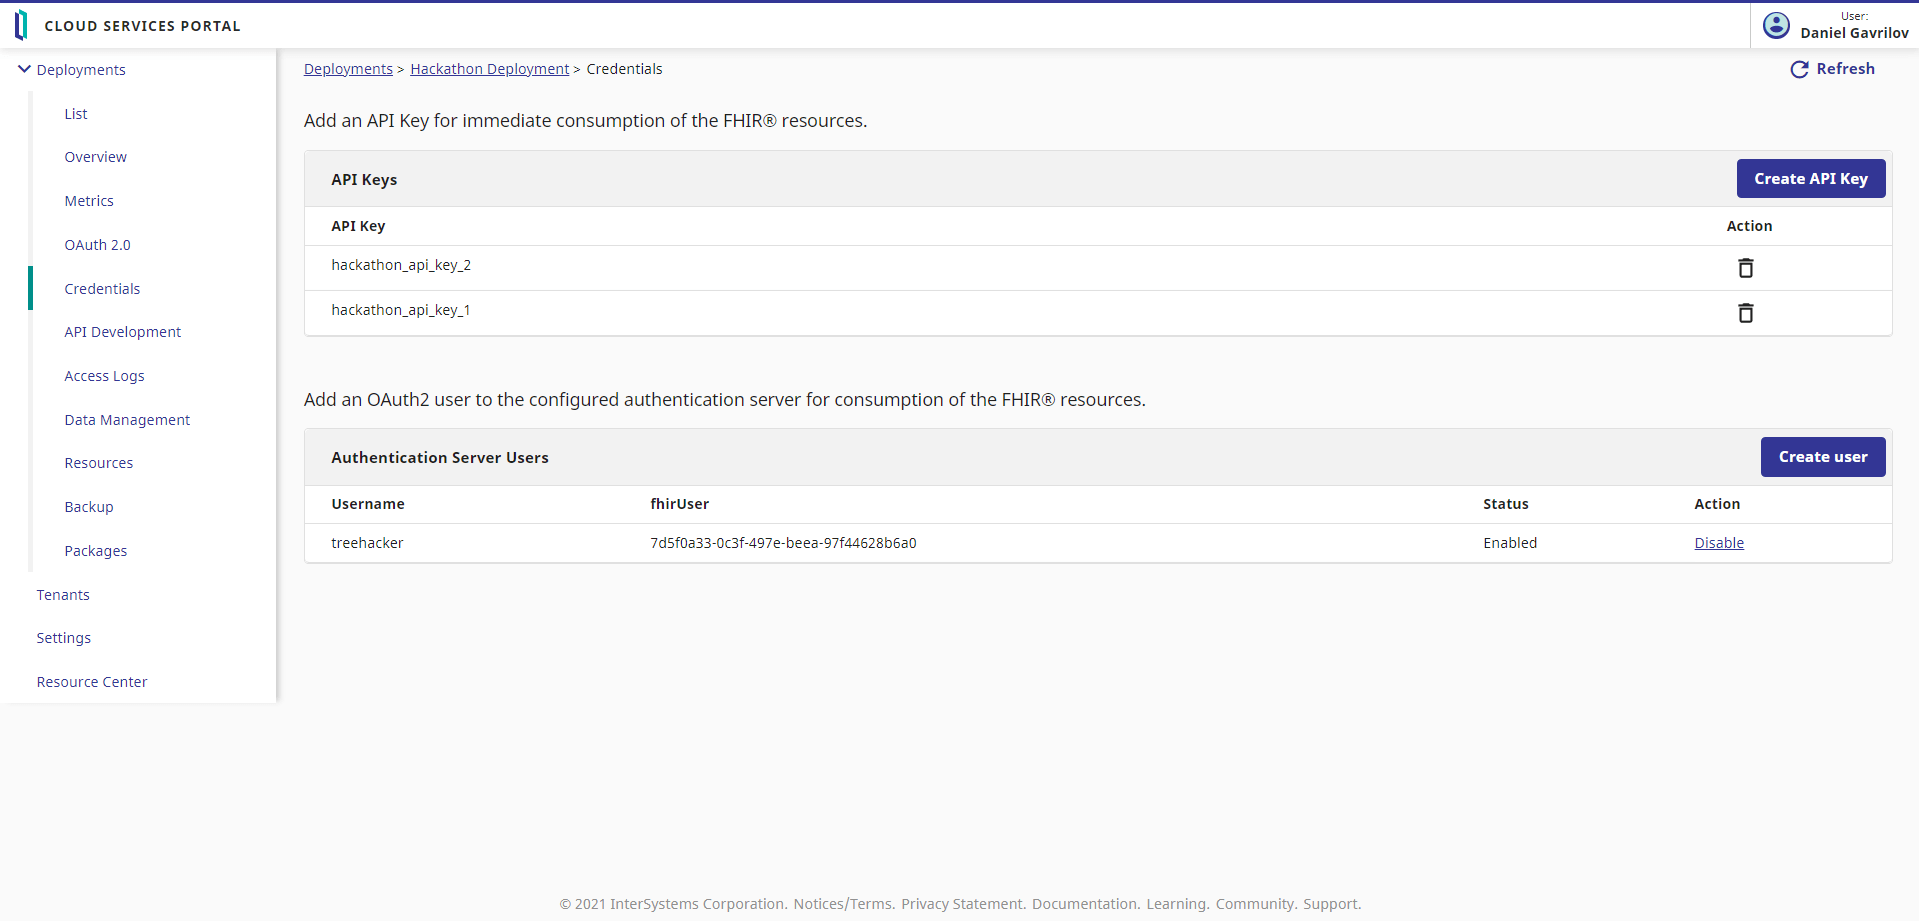Open the Resource Center page

(92, 682)
